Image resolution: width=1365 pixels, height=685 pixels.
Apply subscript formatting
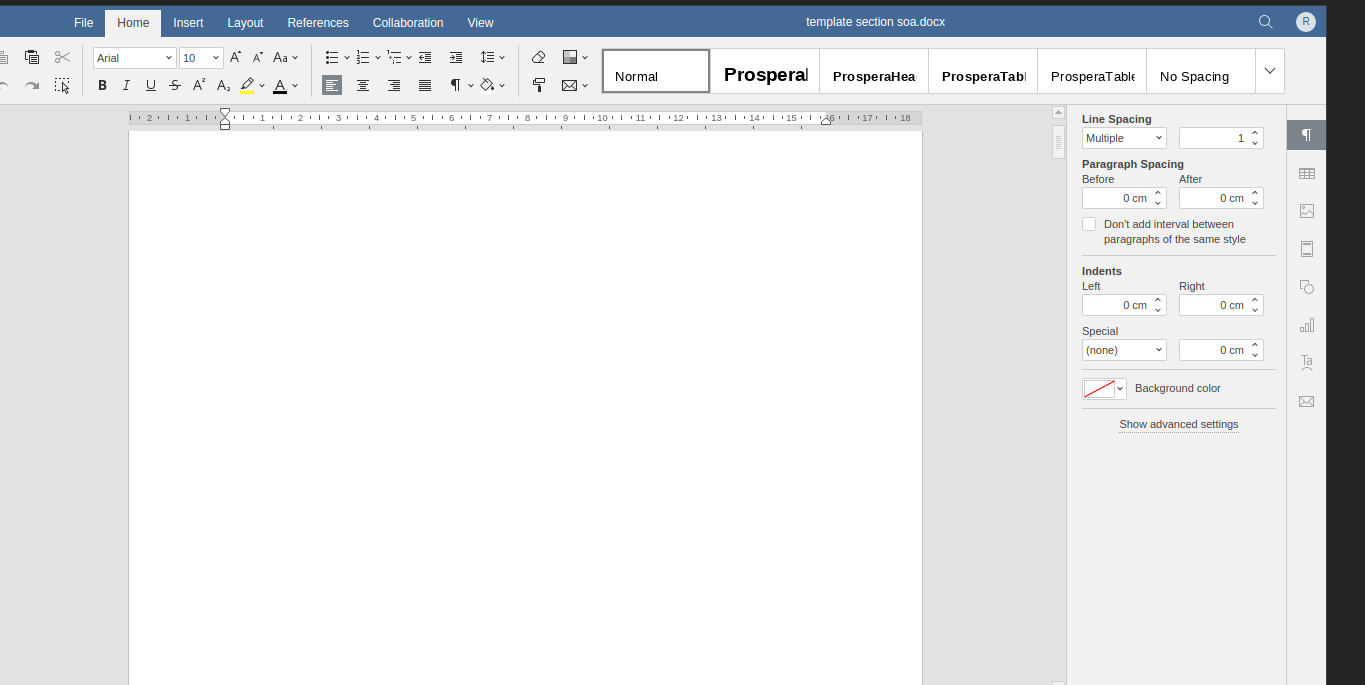pos(224,86)
